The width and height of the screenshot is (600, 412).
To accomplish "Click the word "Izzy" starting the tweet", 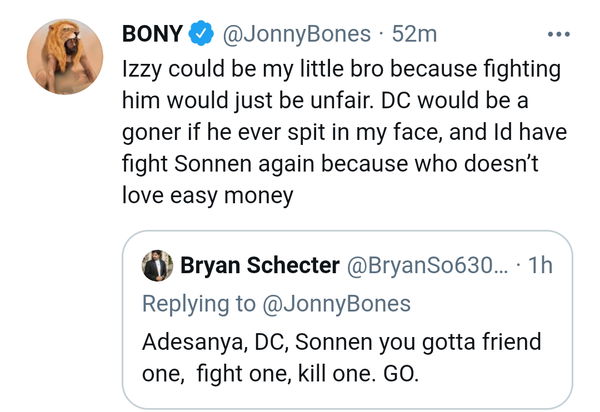I will (x=142, y=73).
